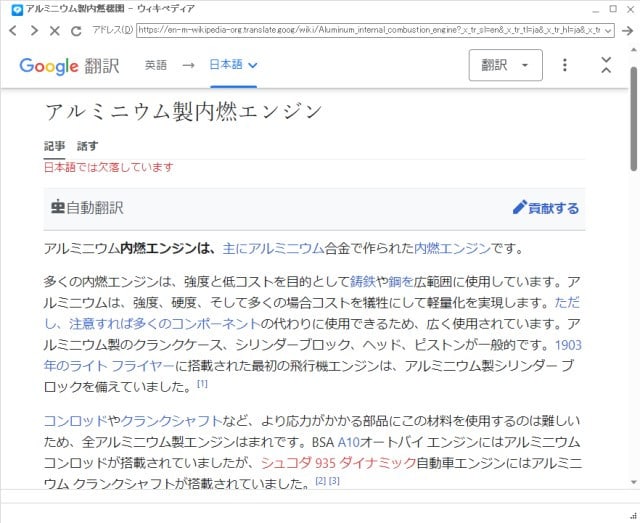Go forward with the browser forward arrow
640x523 pixels.
[34, 30]
